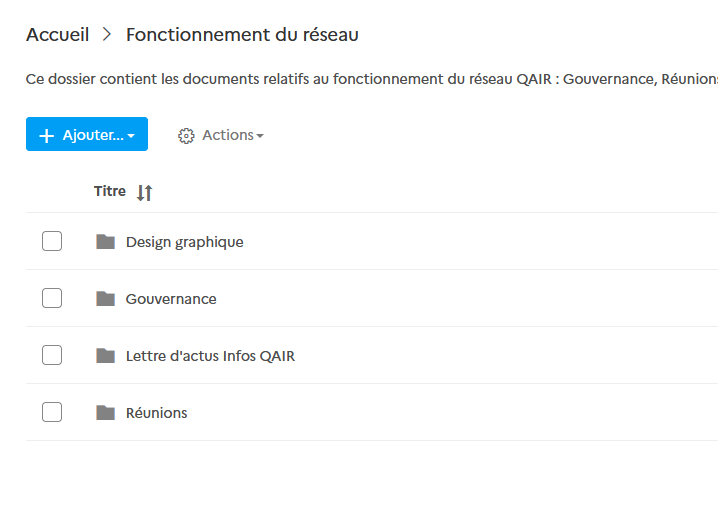Click the Titre column header
Image resolution: width=718 pixels, height=506 pixels.
point(110,191)
